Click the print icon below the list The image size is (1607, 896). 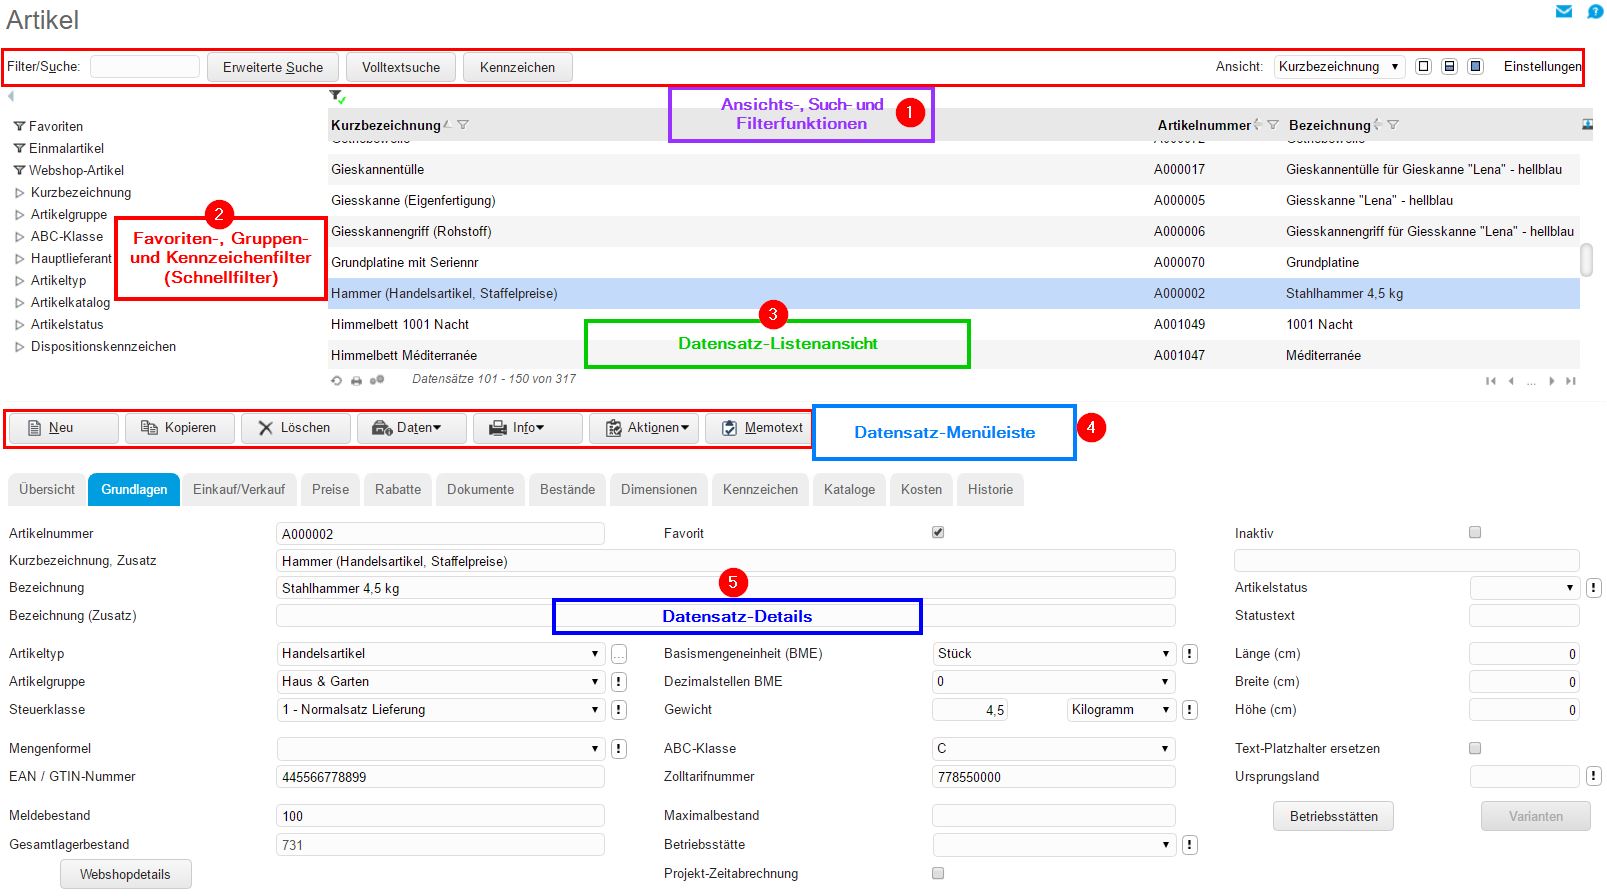point(356,381)
